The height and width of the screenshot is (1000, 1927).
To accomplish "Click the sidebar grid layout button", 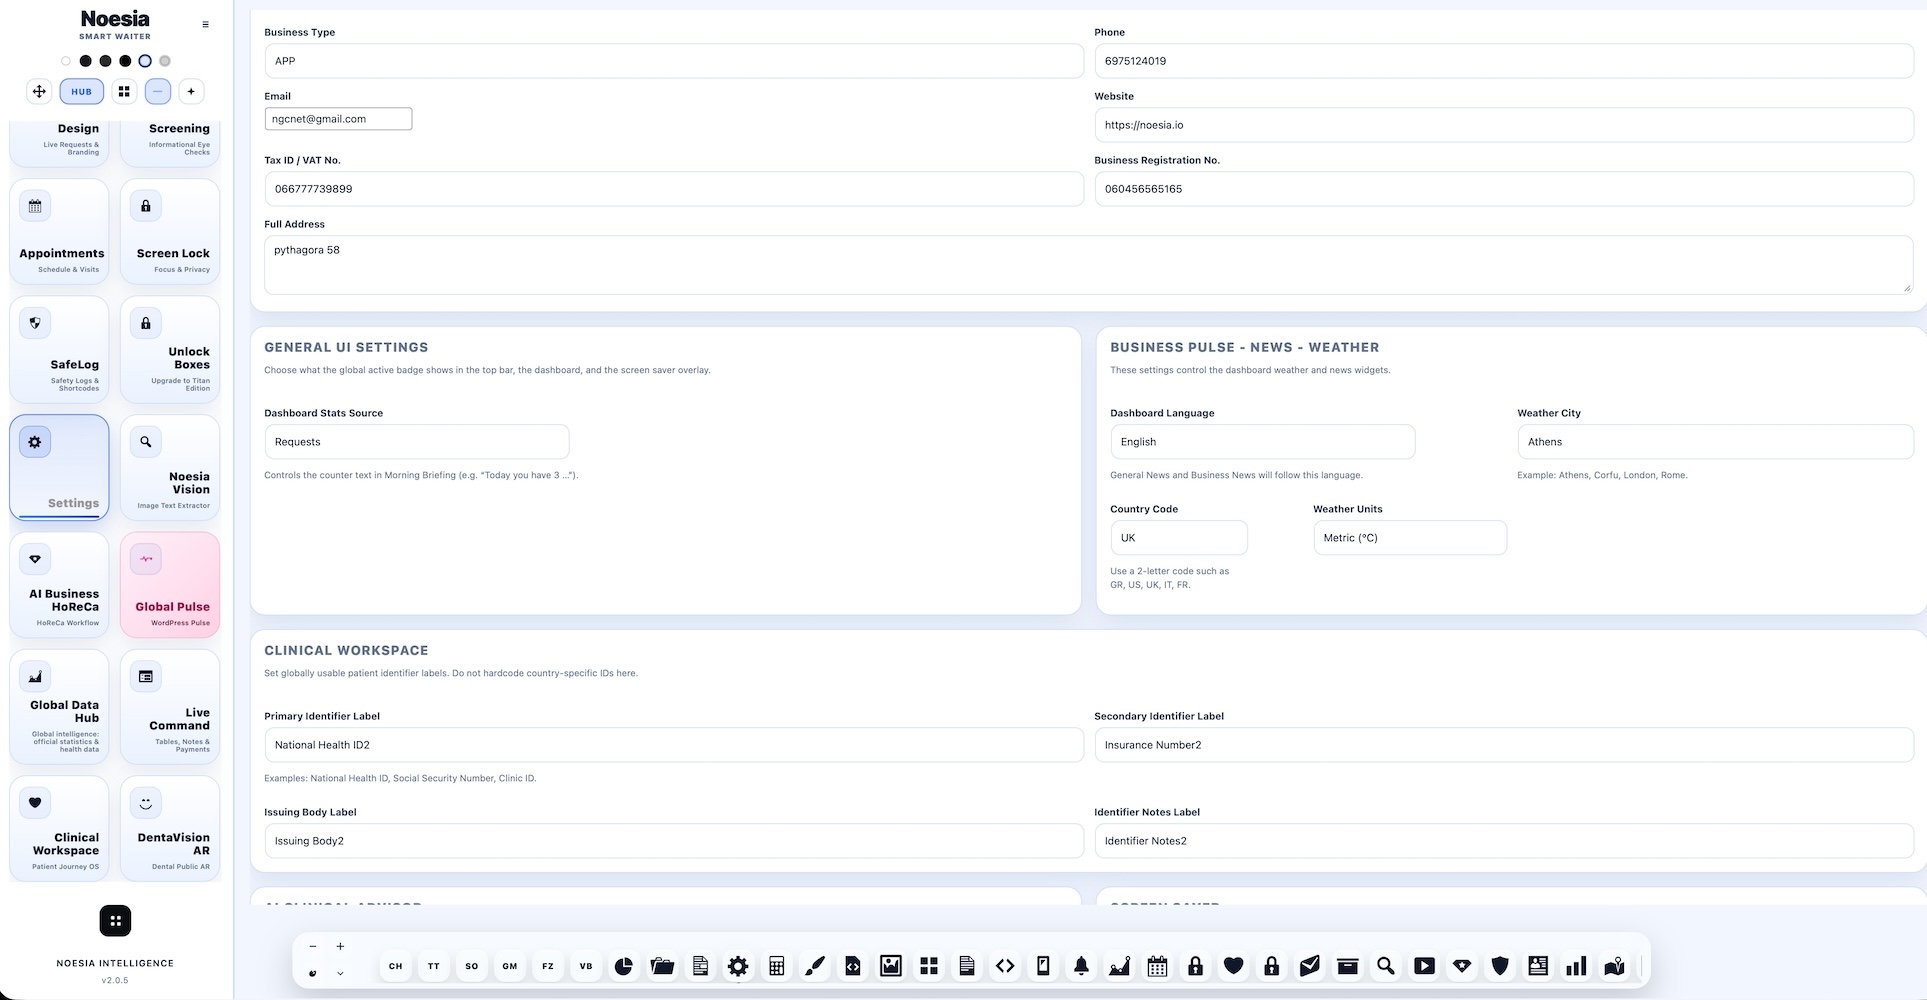I will [124, 91].
